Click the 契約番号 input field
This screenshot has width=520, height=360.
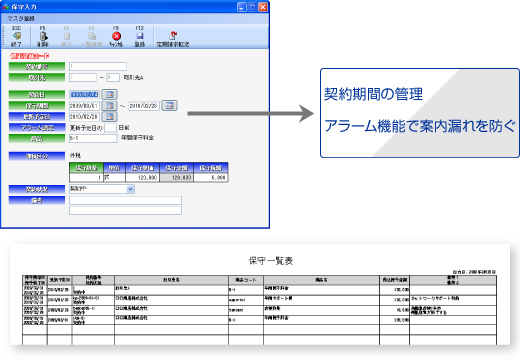98,66
